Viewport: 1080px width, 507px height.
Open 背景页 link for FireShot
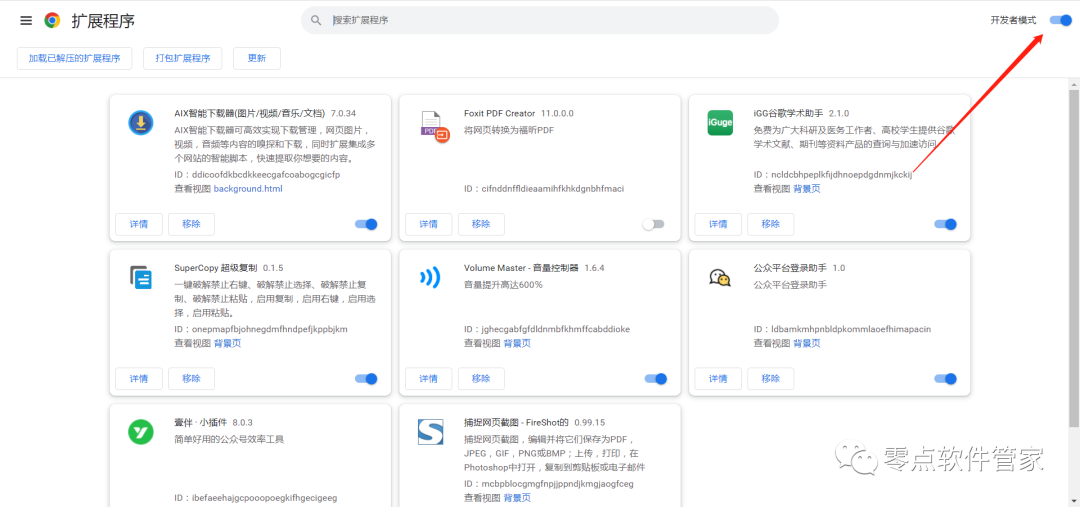click(517, 497)
